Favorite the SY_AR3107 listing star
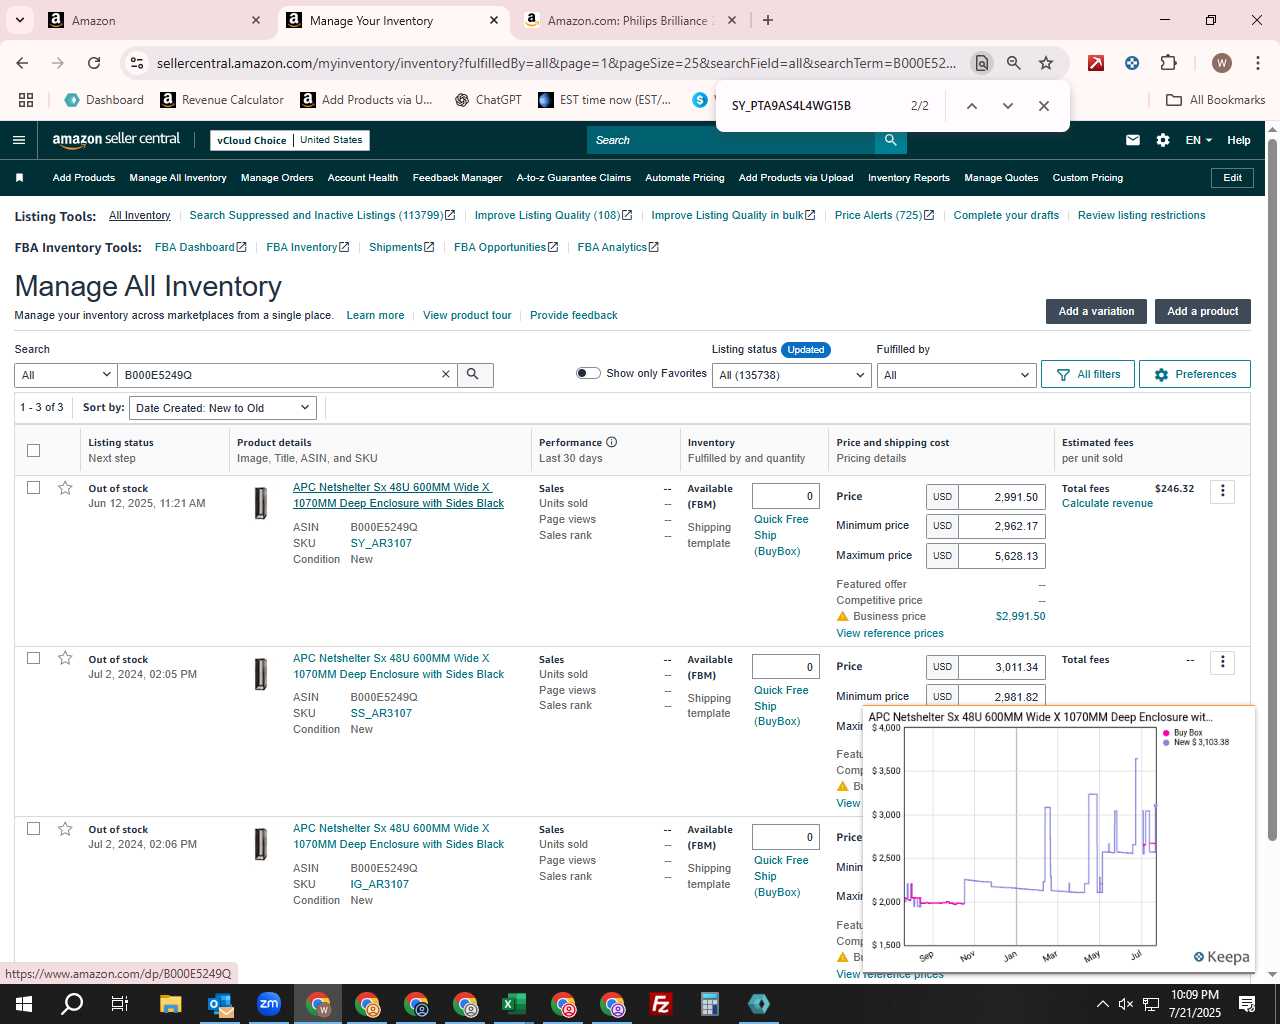1280x1024 pixels. [x=65, y=488]
